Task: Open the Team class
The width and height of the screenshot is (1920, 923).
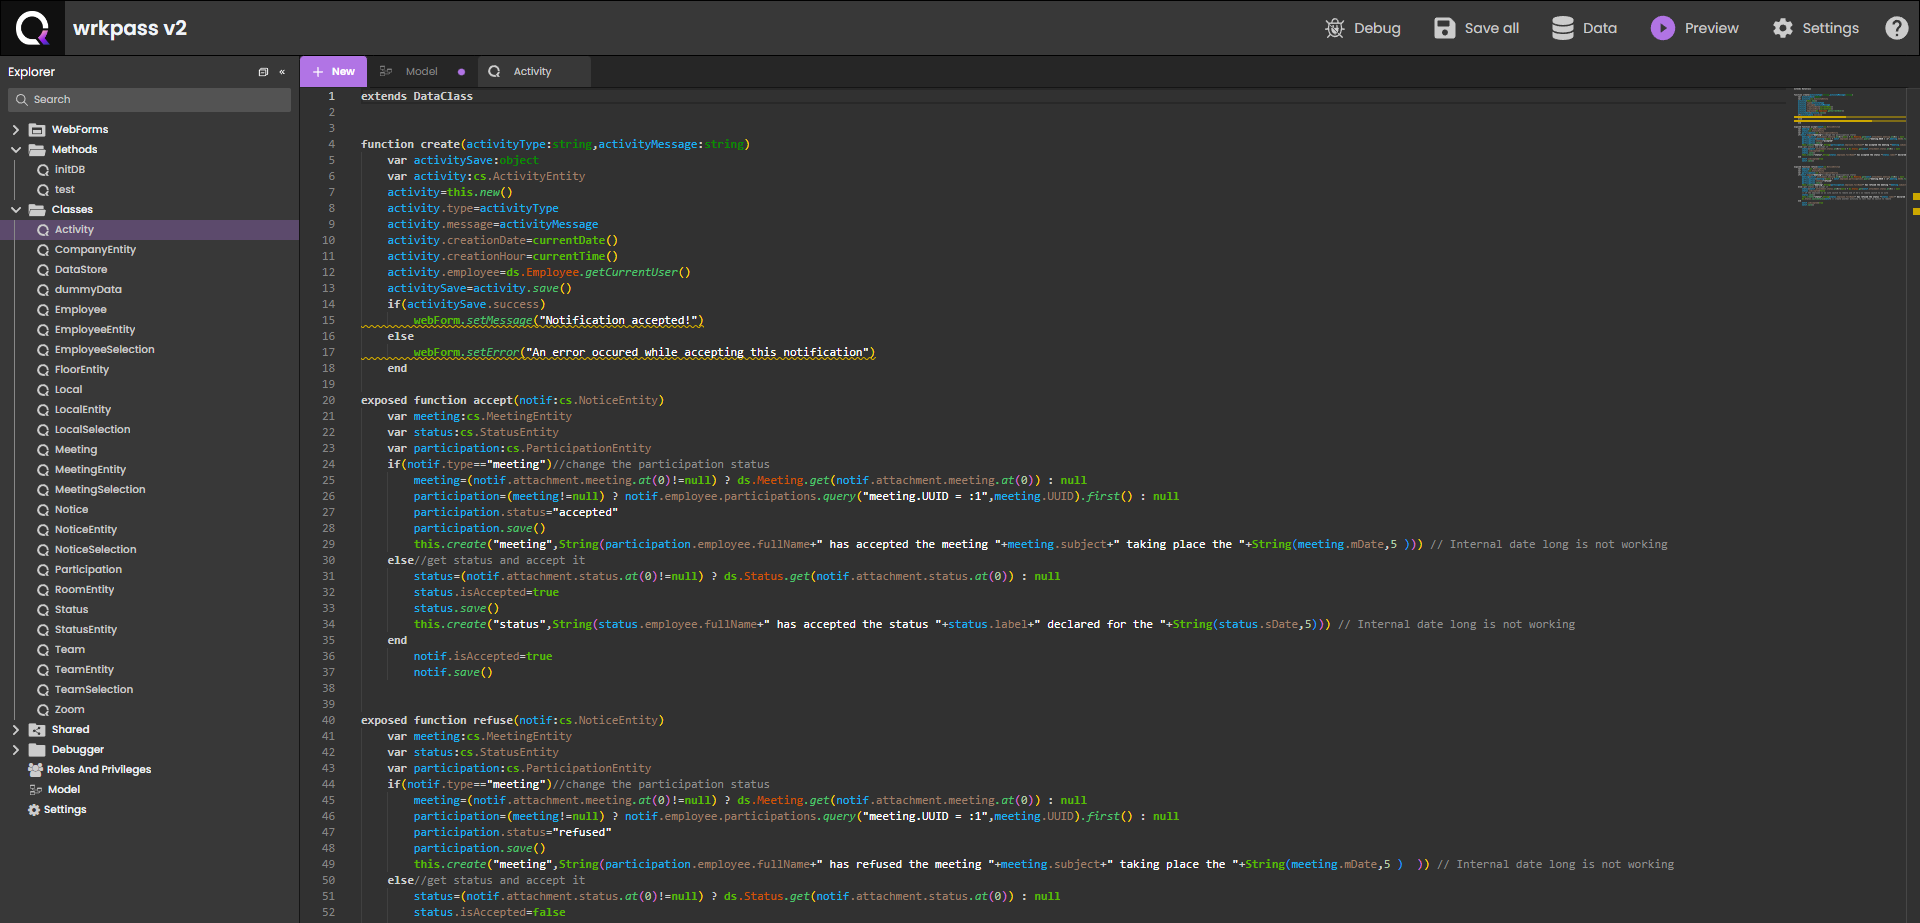Action: click(x=69, y=650)
